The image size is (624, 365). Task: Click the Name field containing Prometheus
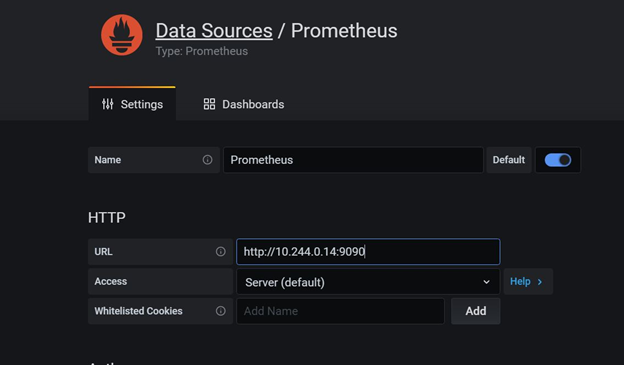click(353, 160)
